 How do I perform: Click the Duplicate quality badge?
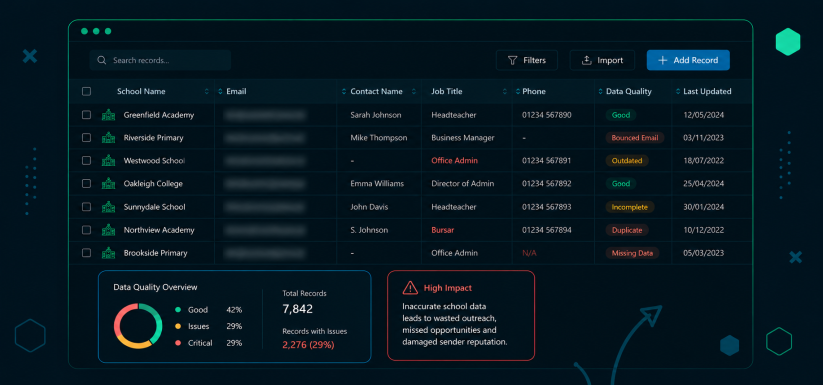(627, 230)
